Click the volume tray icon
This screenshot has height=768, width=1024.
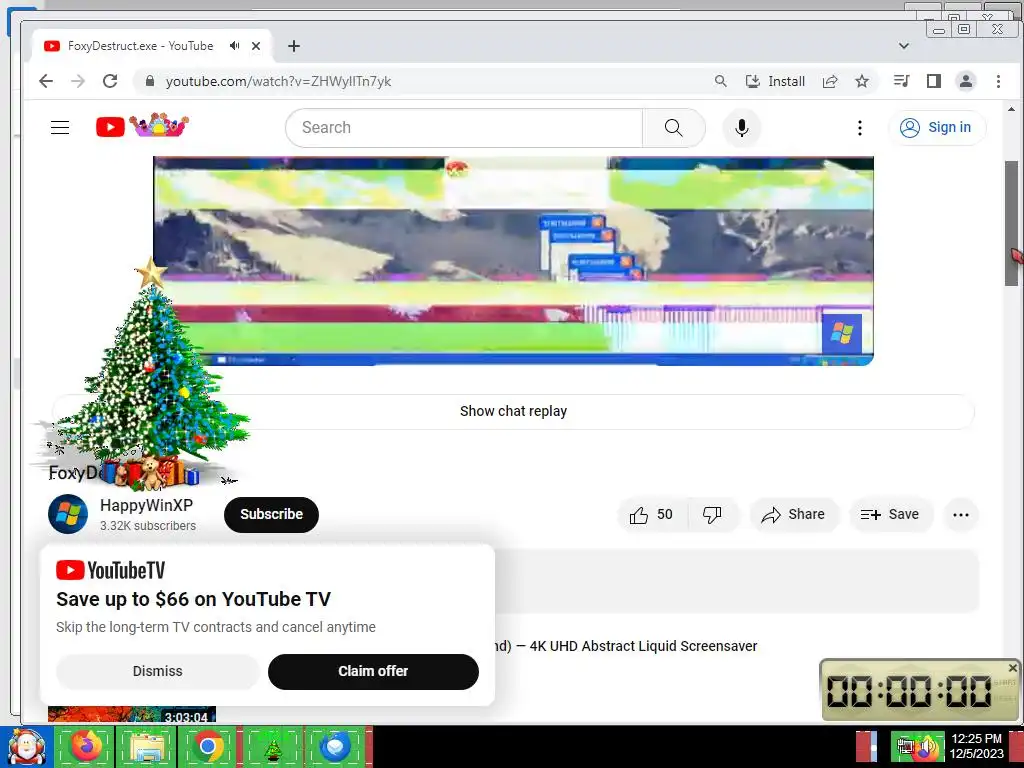tap(925, 747)
